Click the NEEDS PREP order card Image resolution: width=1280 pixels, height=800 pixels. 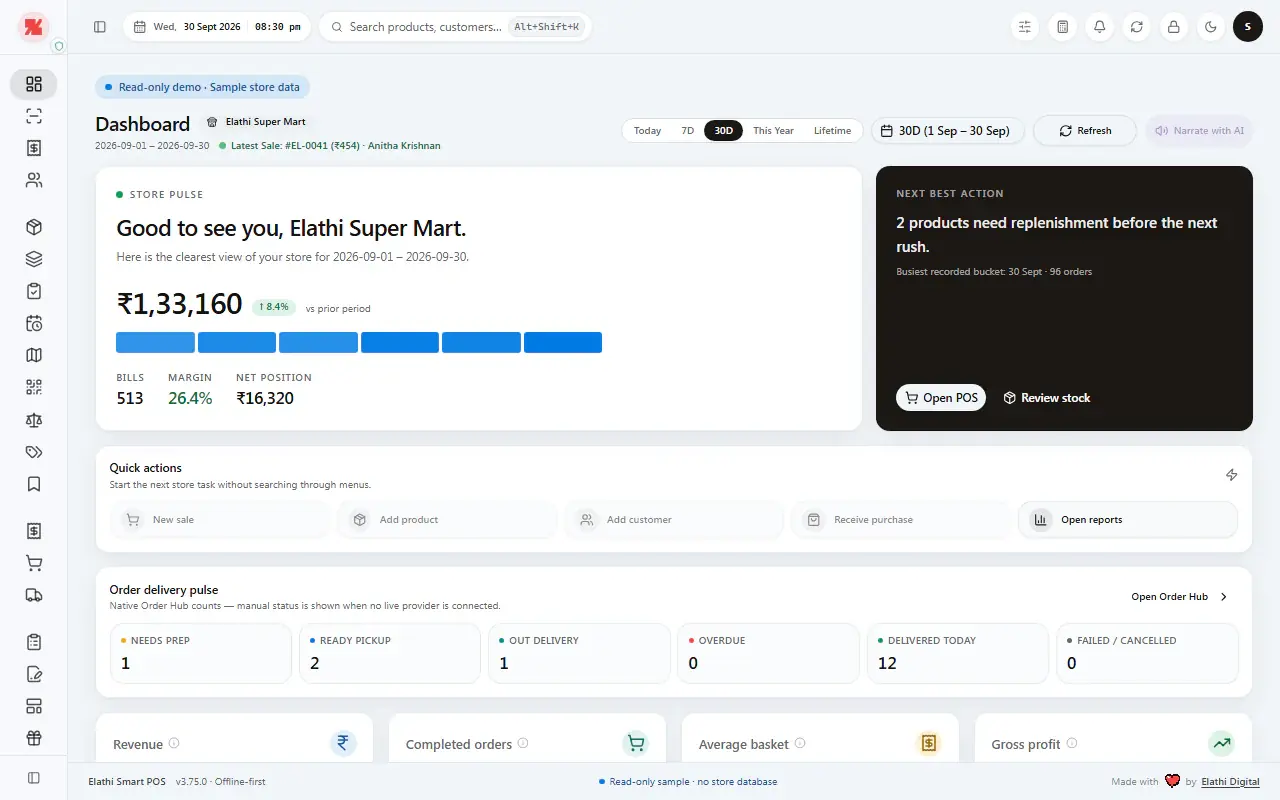(201, 653)
